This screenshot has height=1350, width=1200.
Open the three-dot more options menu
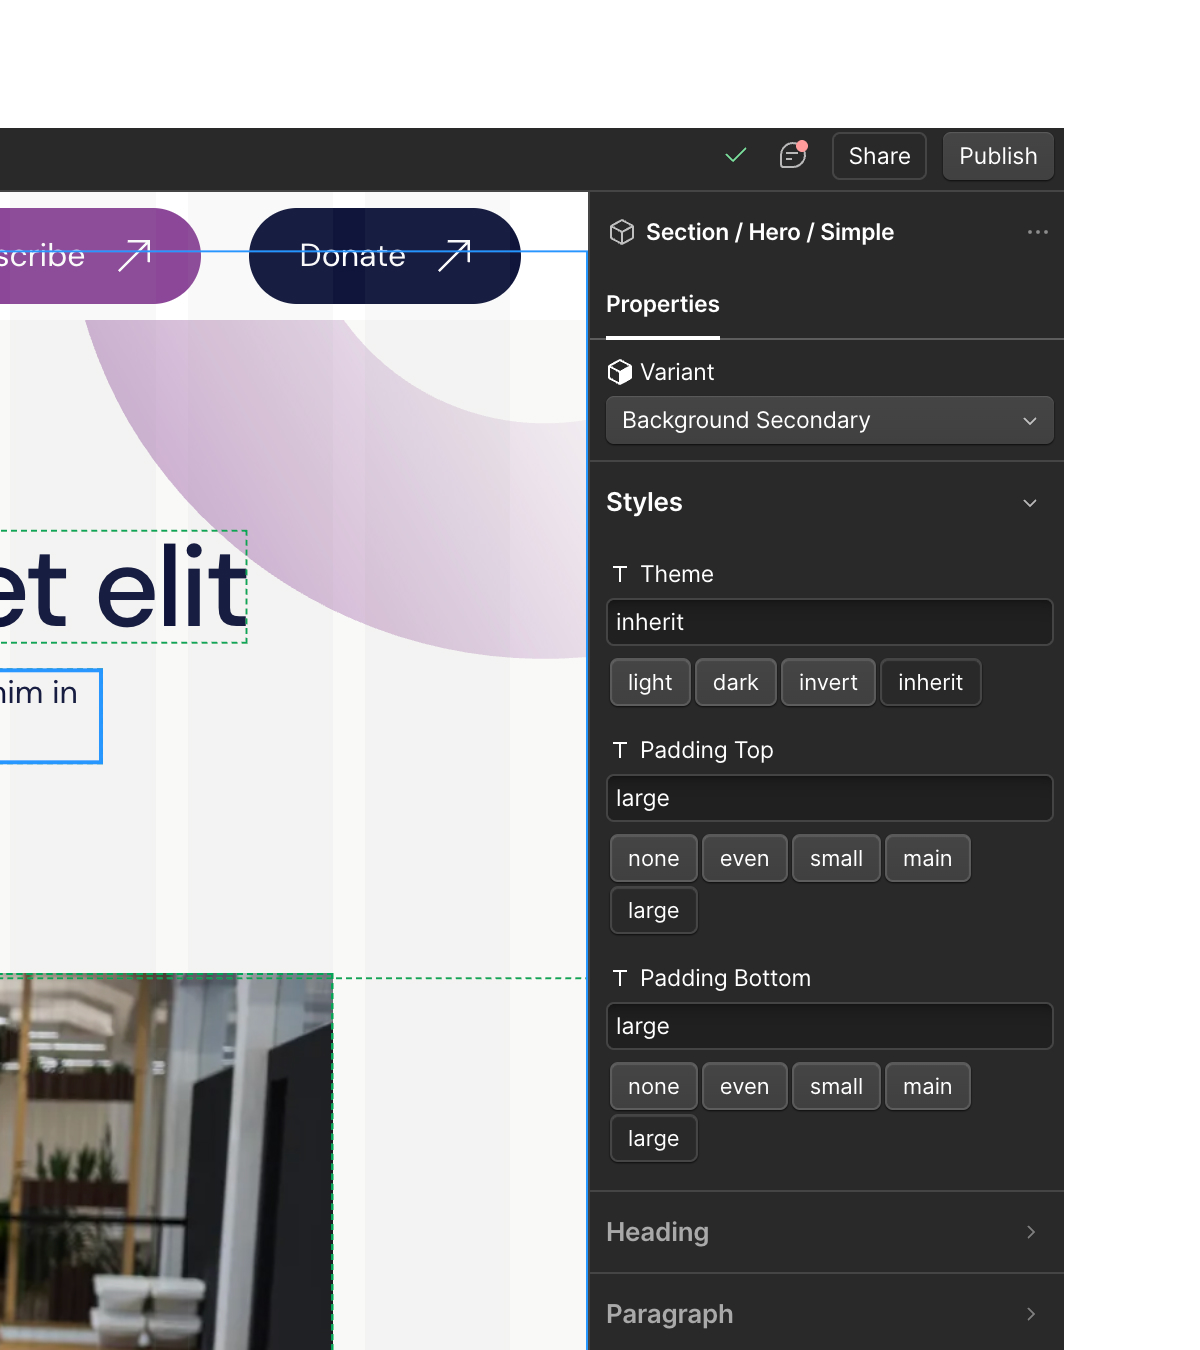pos(1038,232)
